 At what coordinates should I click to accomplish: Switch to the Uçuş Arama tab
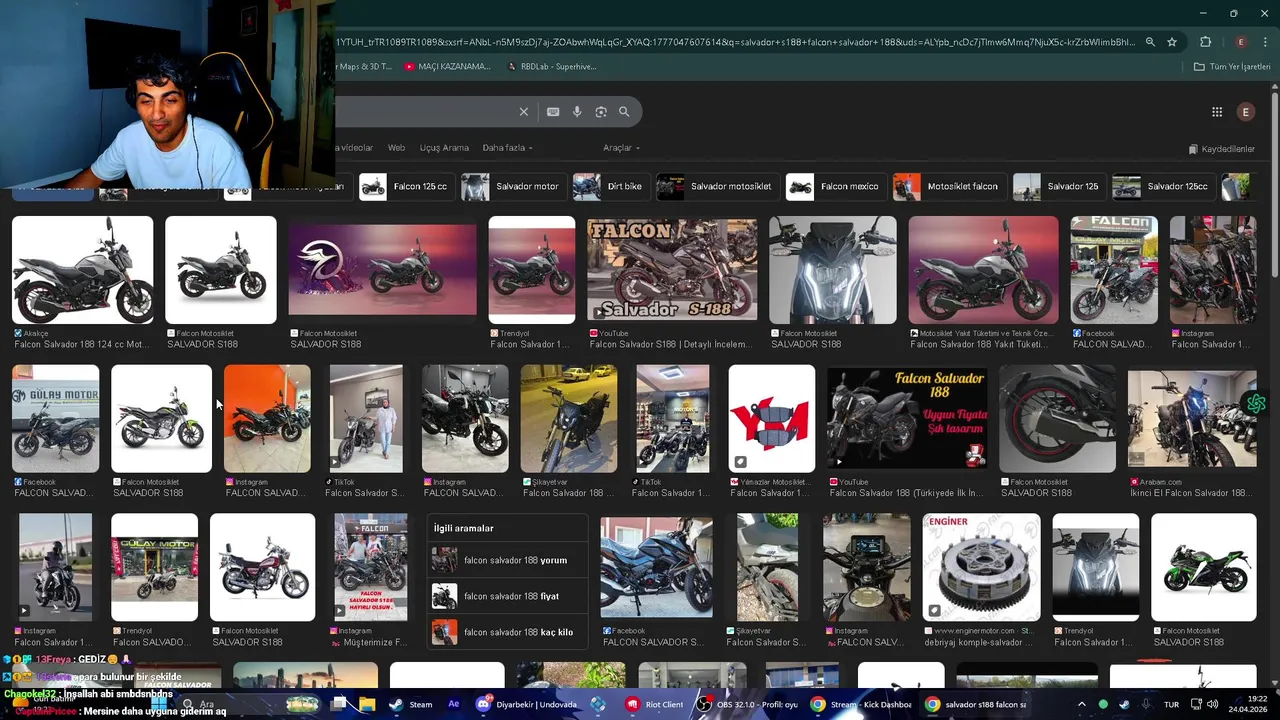click(x=444, y=148)
